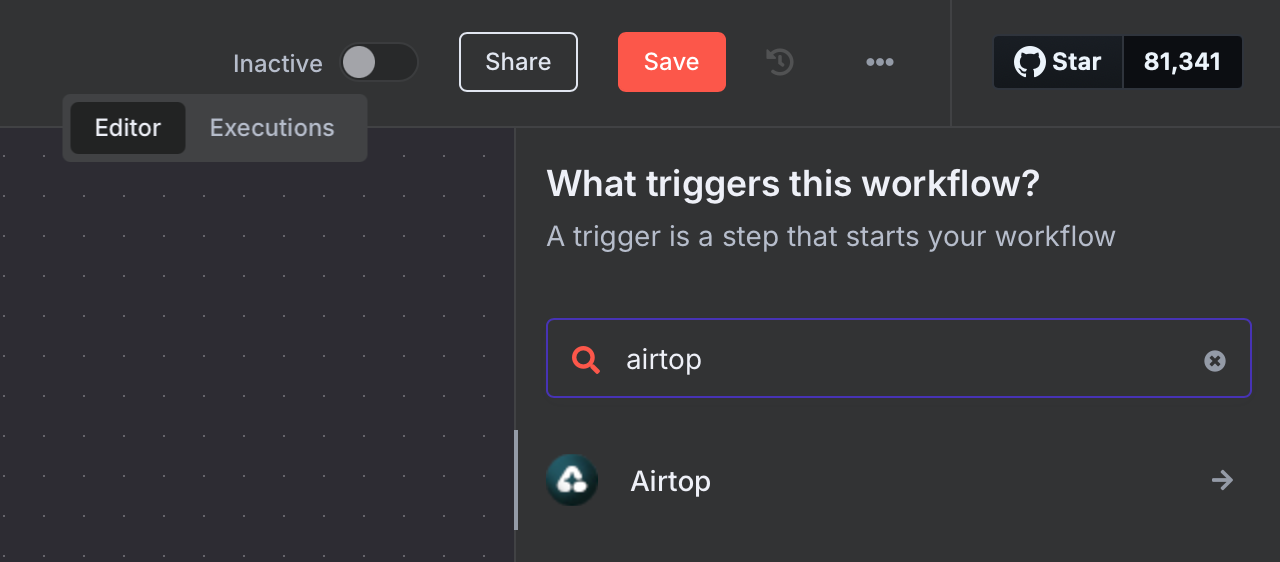Click the Share button
The image size is (1280, 562).
point(518,62)
